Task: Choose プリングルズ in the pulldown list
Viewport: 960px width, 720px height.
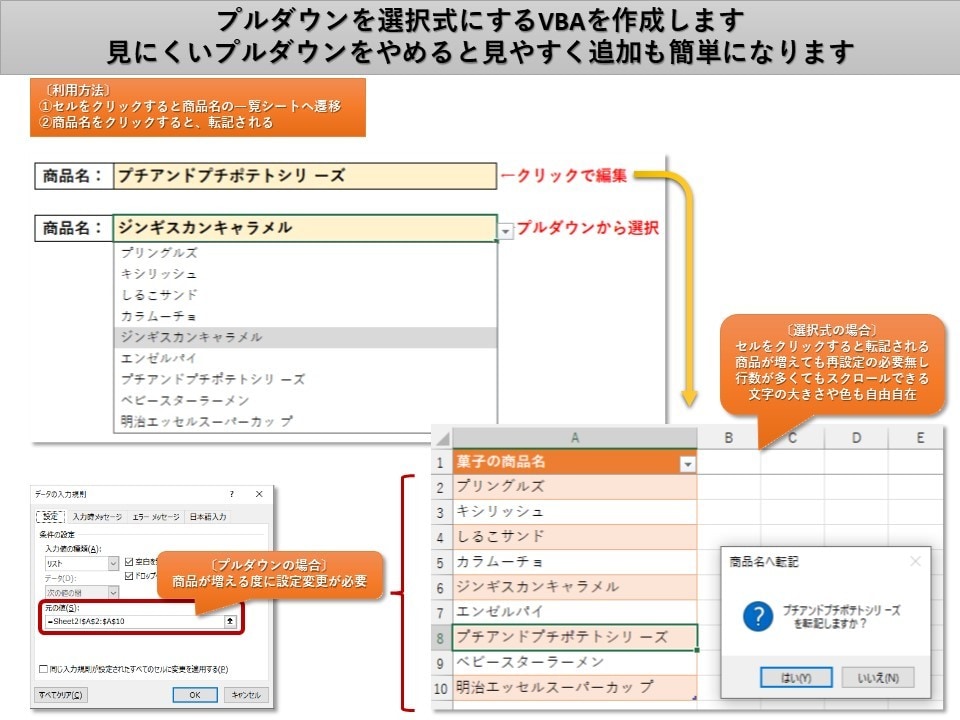Action: 305,253
